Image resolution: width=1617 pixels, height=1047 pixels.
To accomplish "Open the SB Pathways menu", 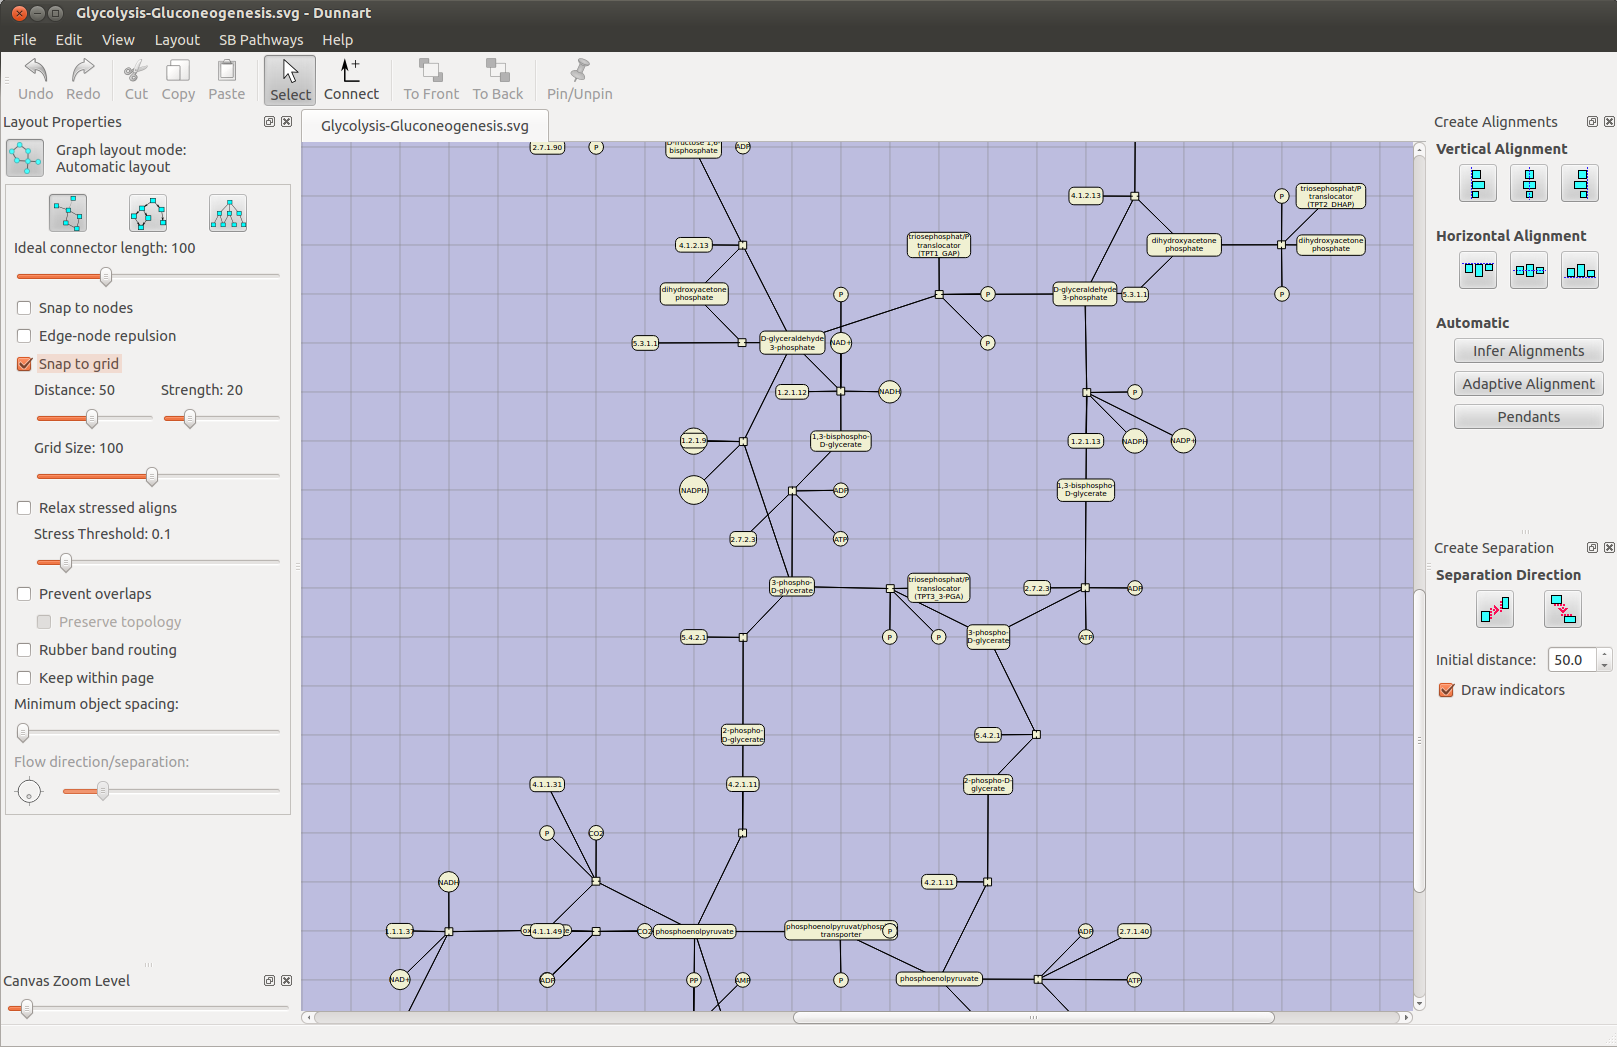I will click(260, 40).
